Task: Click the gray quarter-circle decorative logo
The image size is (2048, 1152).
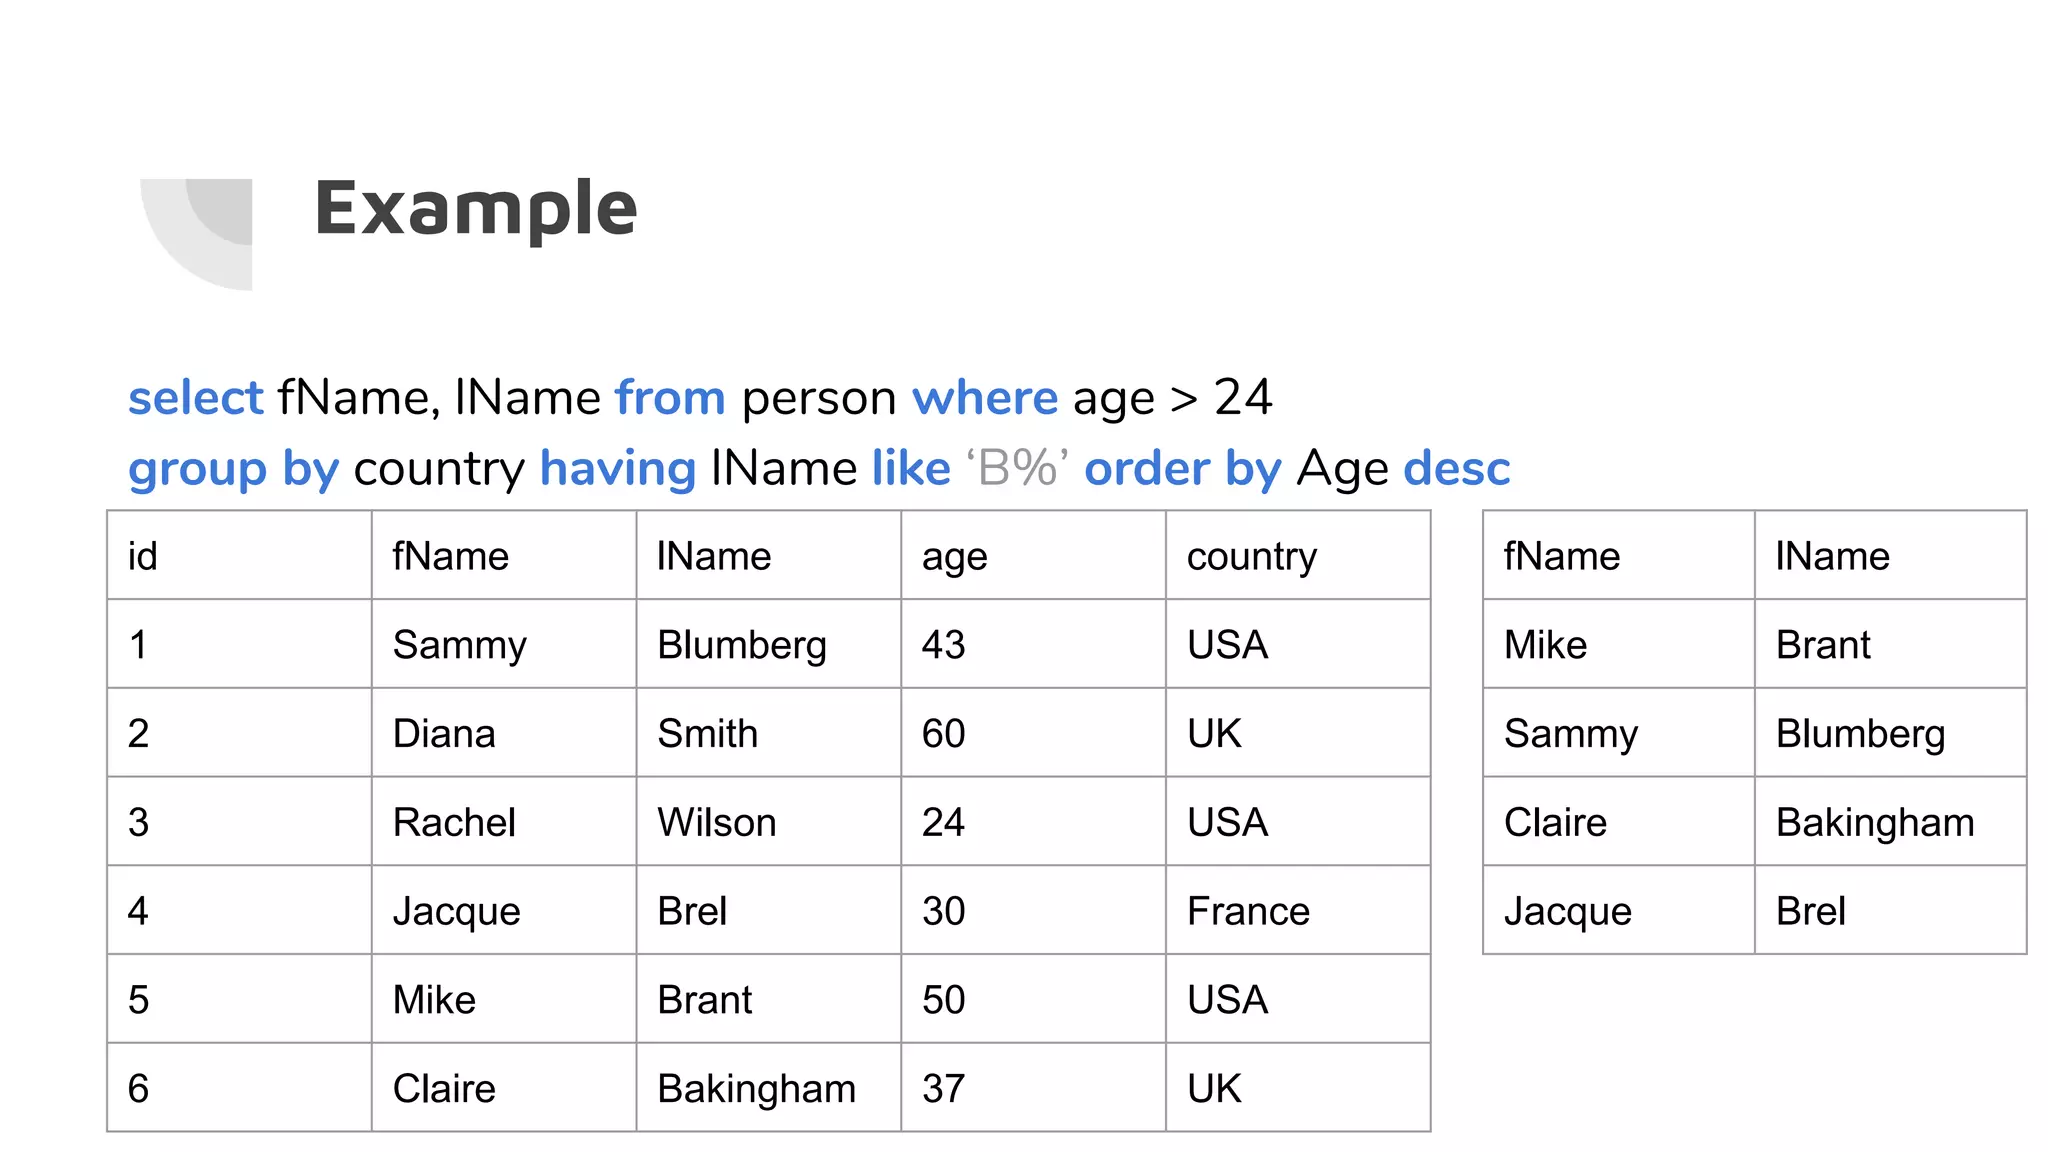Action: coord(200,232)
